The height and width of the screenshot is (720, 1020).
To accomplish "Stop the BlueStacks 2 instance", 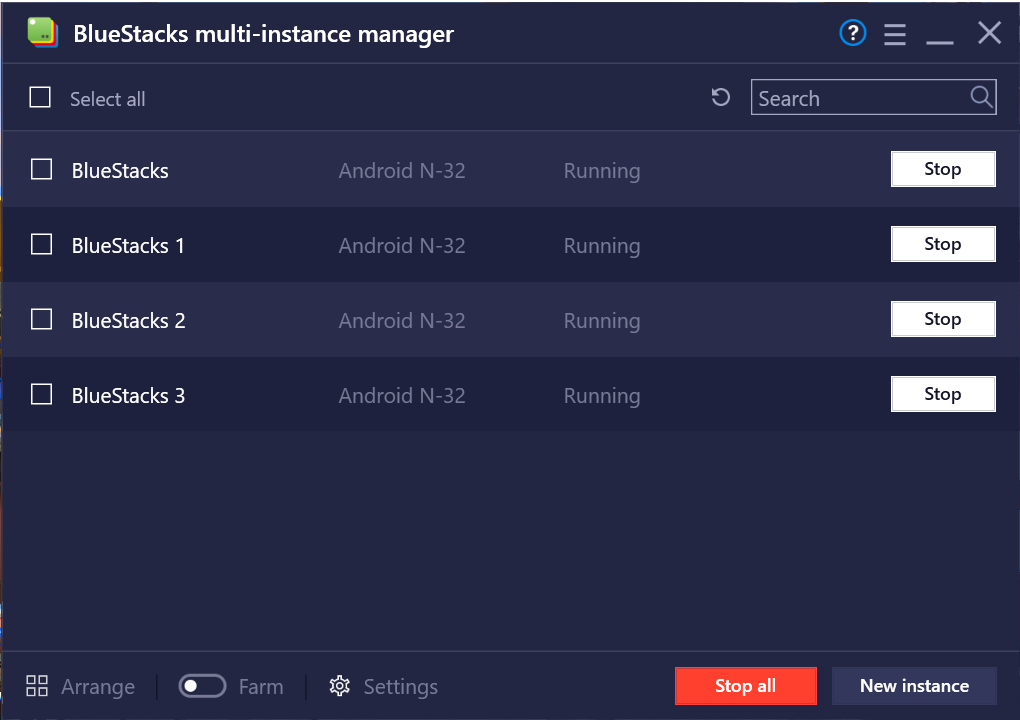I will coord(943,319).
